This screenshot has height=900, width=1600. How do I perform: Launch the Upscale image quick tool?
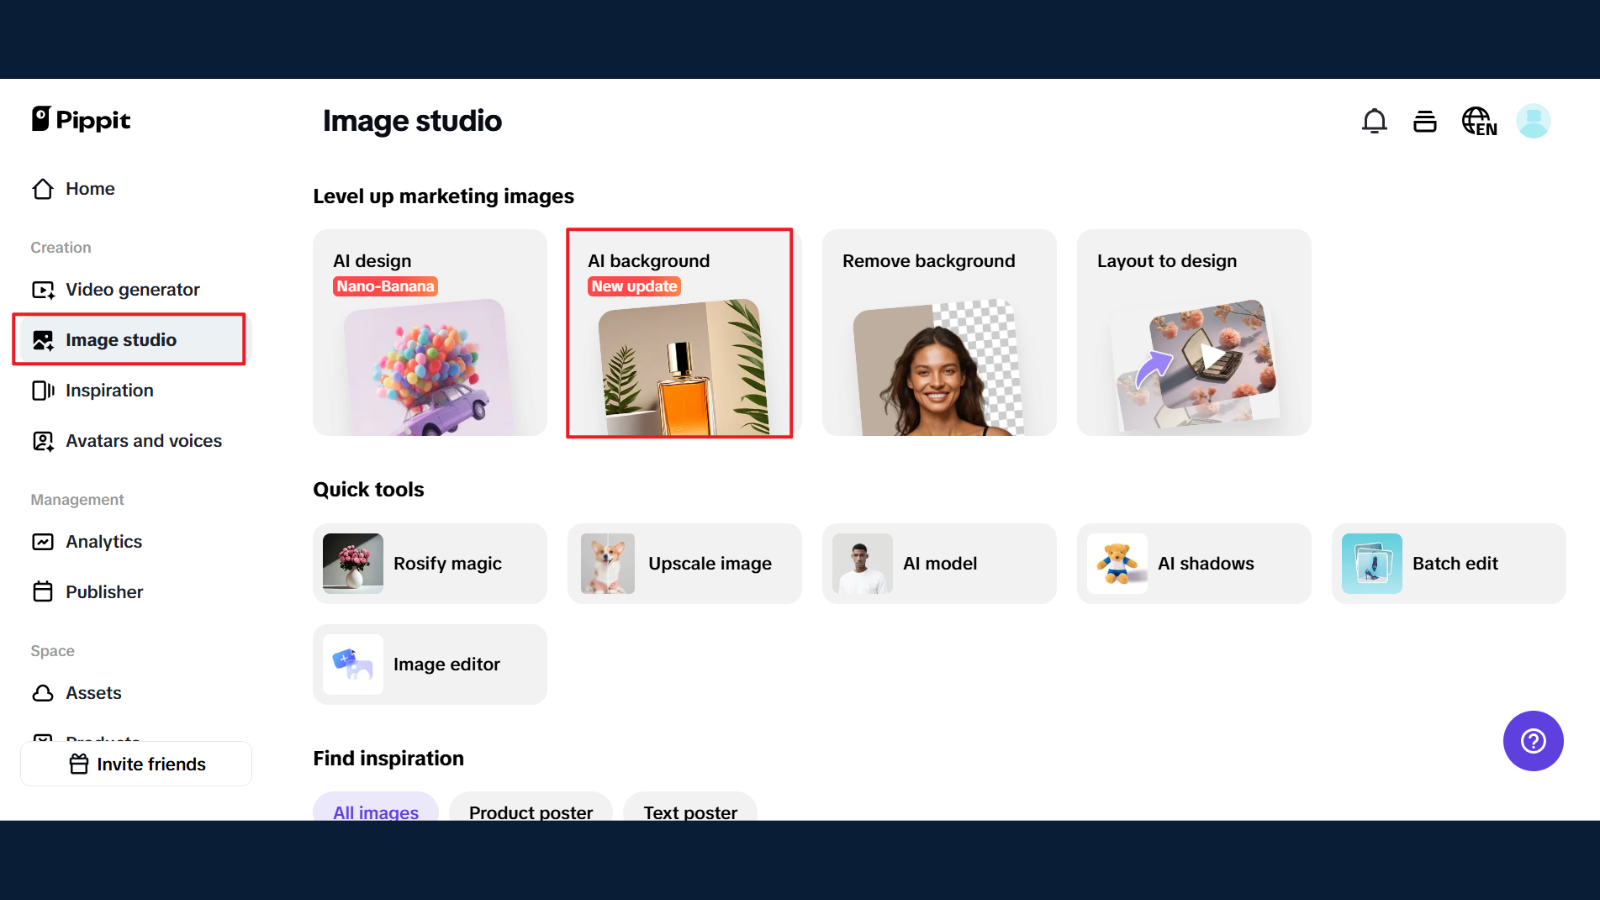(684, 564)
